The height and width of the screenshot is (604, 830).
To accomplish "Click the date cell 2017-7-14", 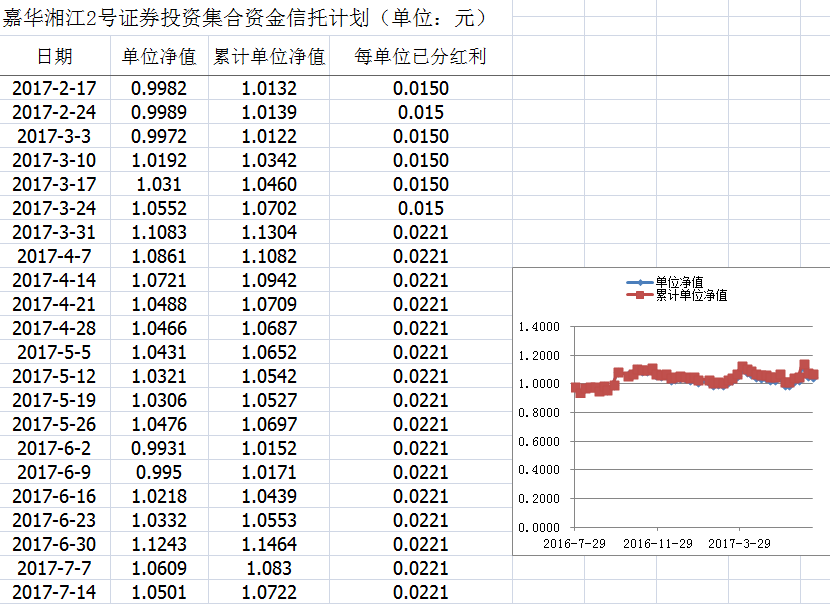I will click(x=54, y=592).
